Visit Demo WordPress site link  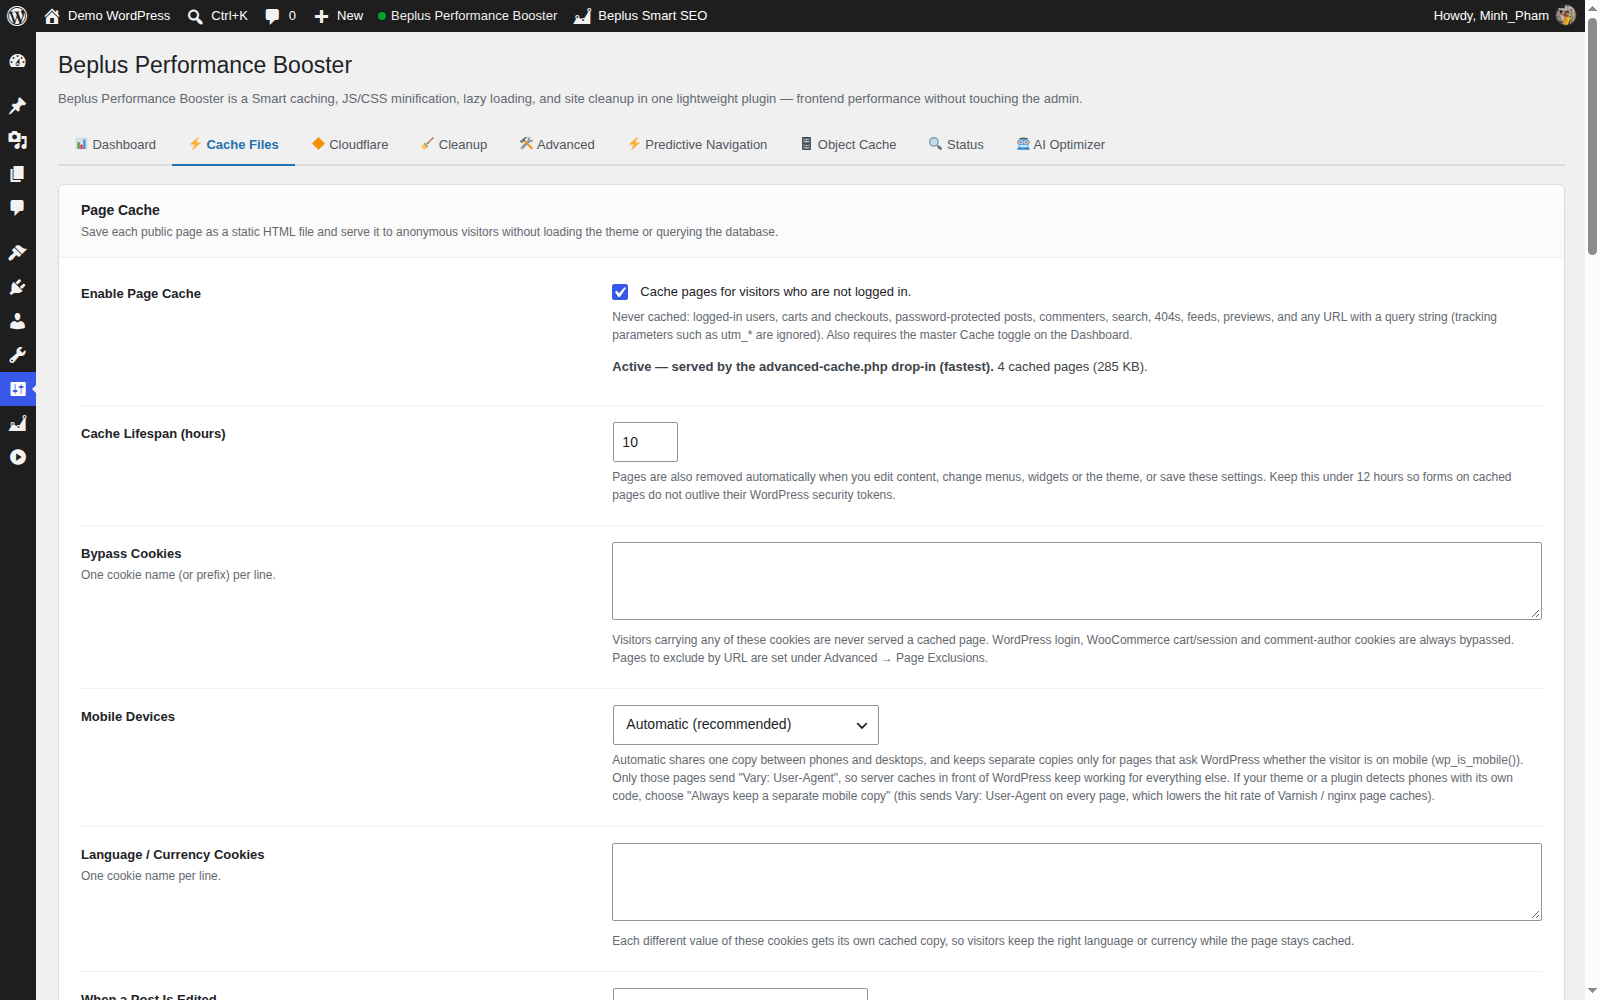[x=108, y=16]
